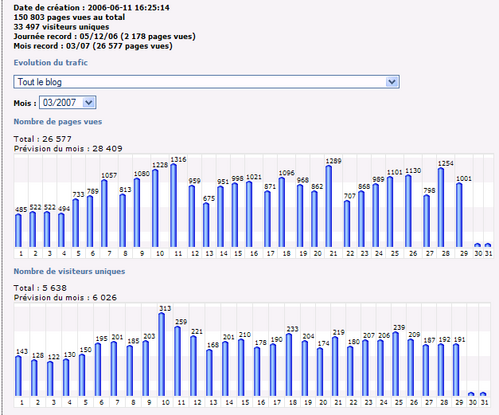Image resolution: width=499 pixels, height=415 pixels.
Task: Click the 485 pages vues bar for day 1
Action: pyautogui.click(x=18, y=231)
